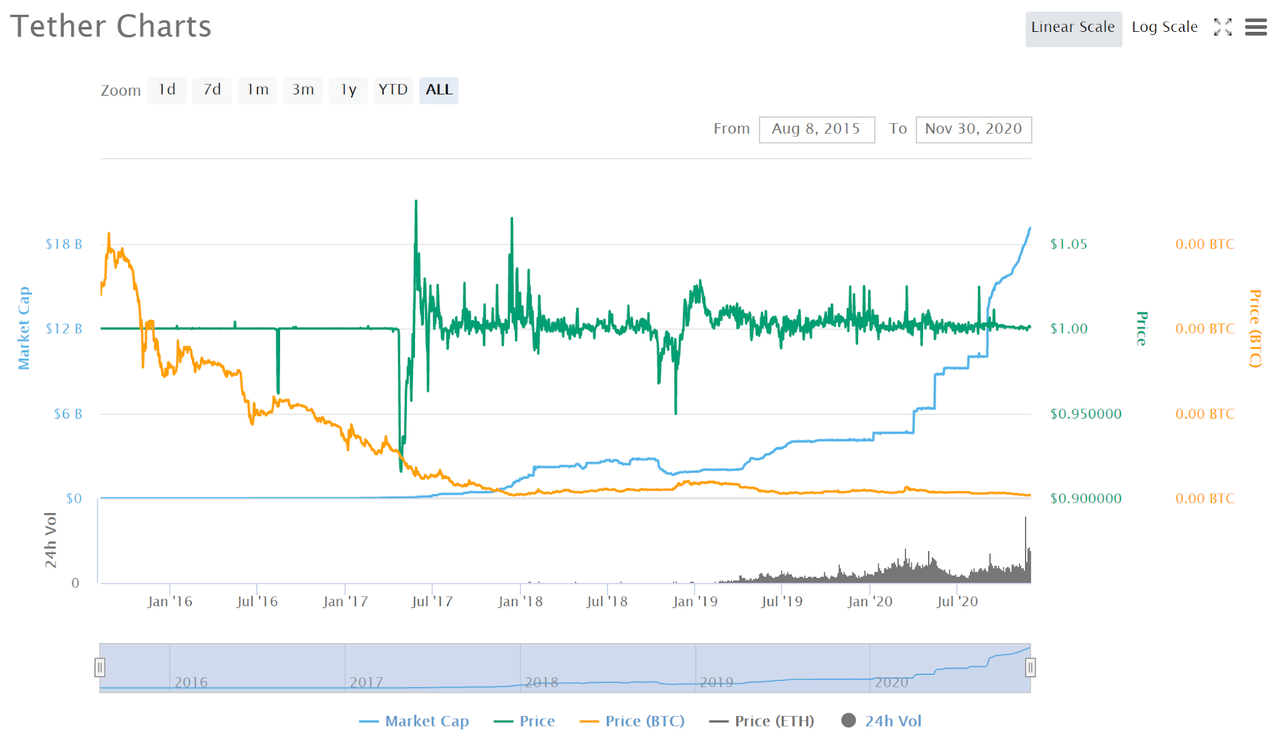Click 2017 in the navigator timeline
Screen dimensions: 1280x738
coord(366,682)
